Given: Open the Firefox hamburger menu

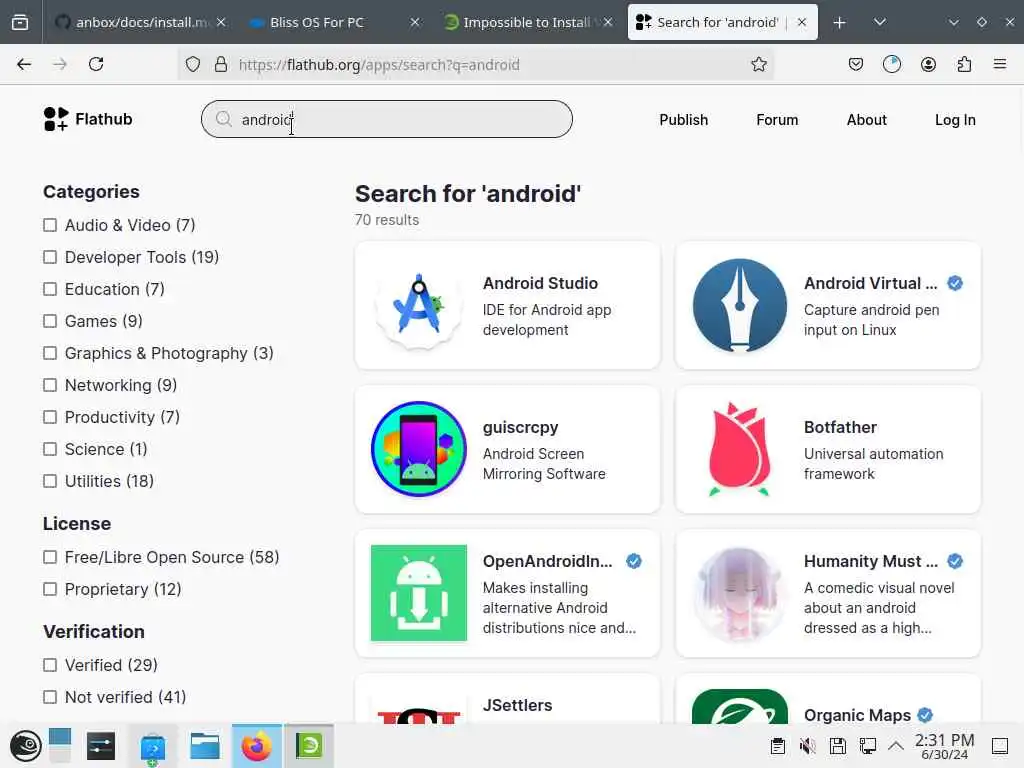Looking at the screenshot, I should click(1000, 64).
